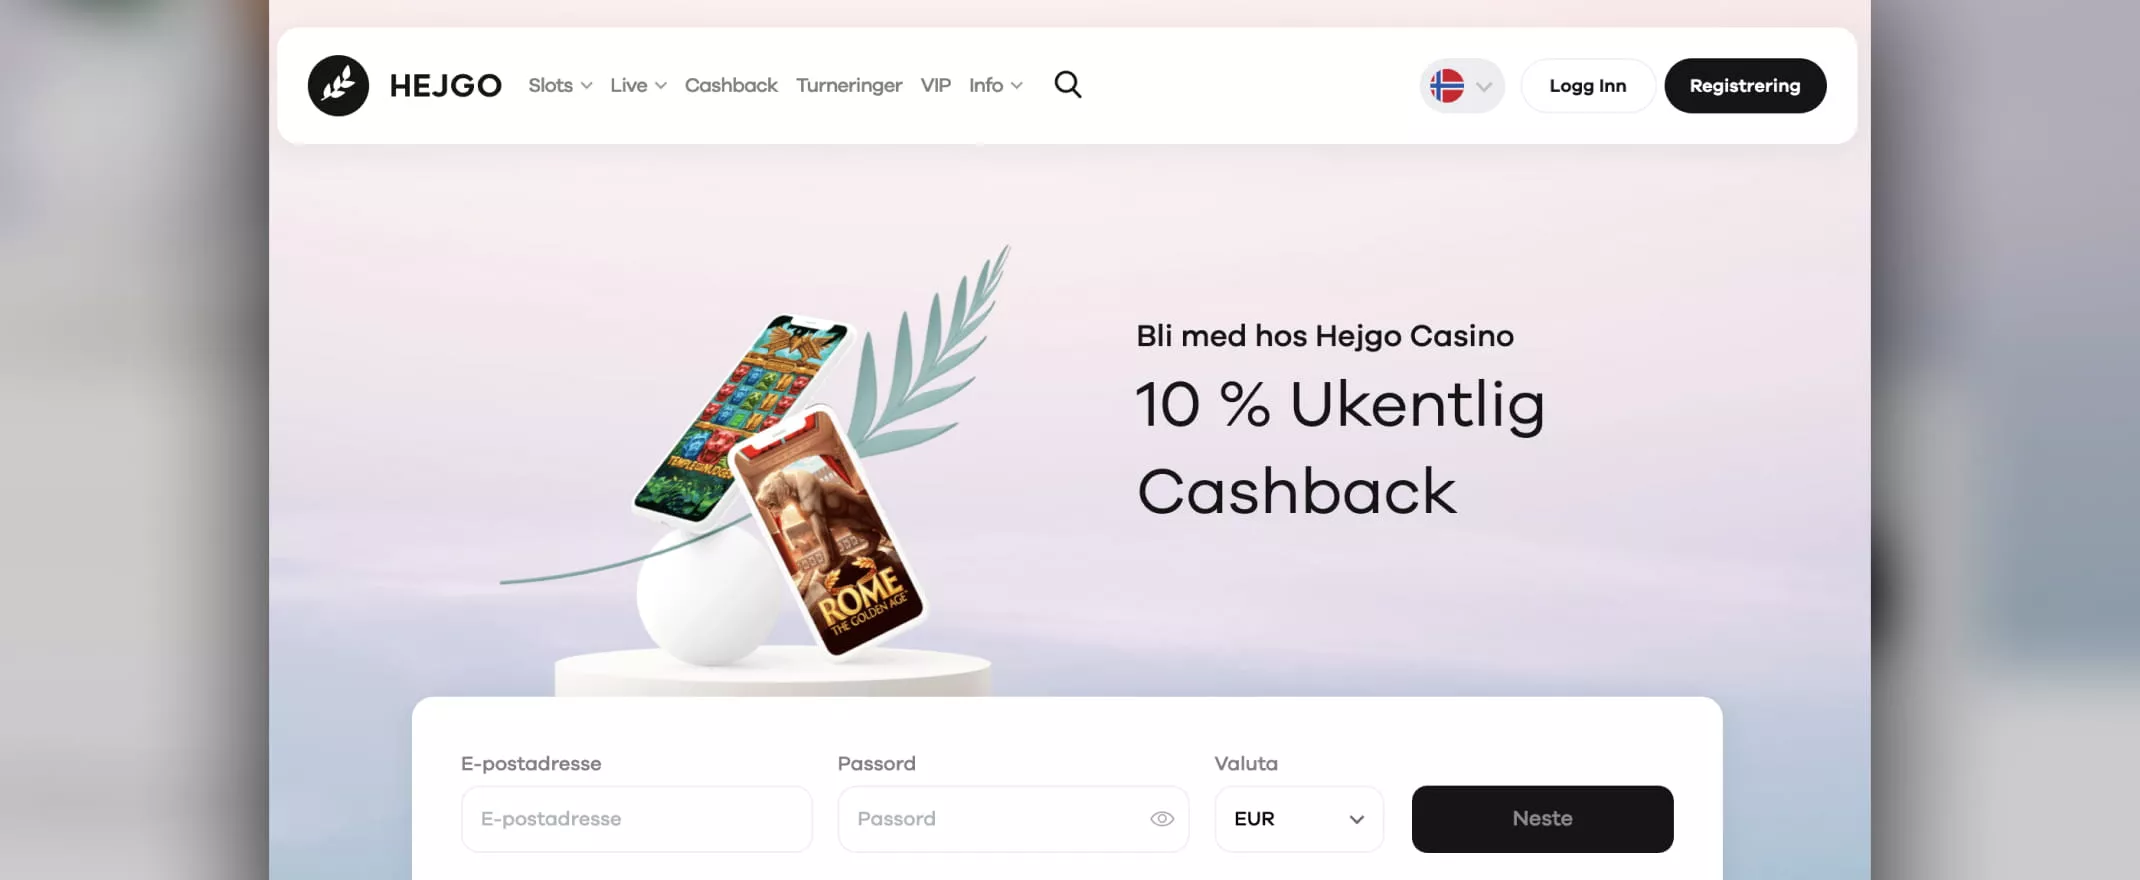This screenshot has height=880, width=2140.
Task: Expand the Live menu dropdown
Action: 638,86
